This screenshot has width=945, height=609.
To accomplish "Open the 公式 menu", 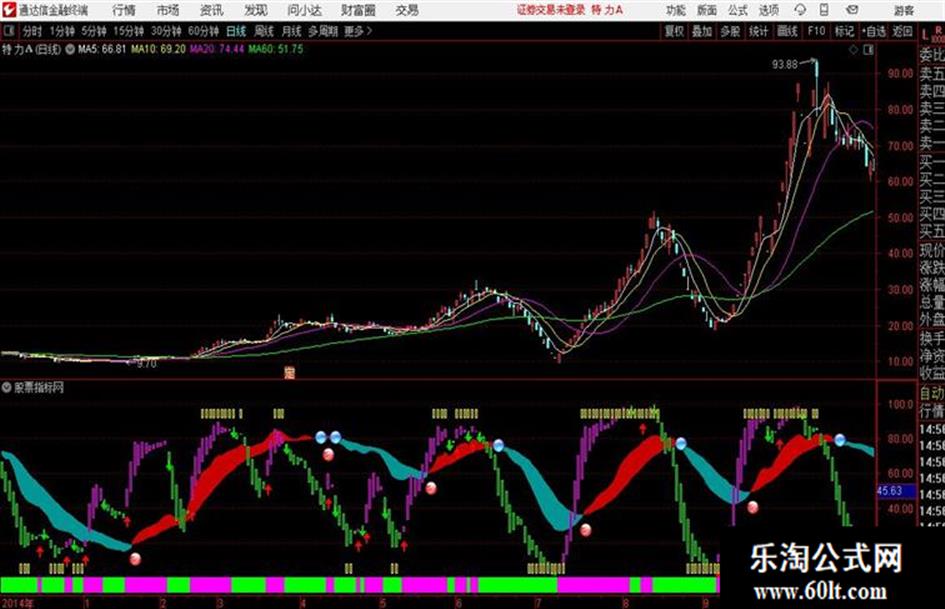I will (737, 10).
